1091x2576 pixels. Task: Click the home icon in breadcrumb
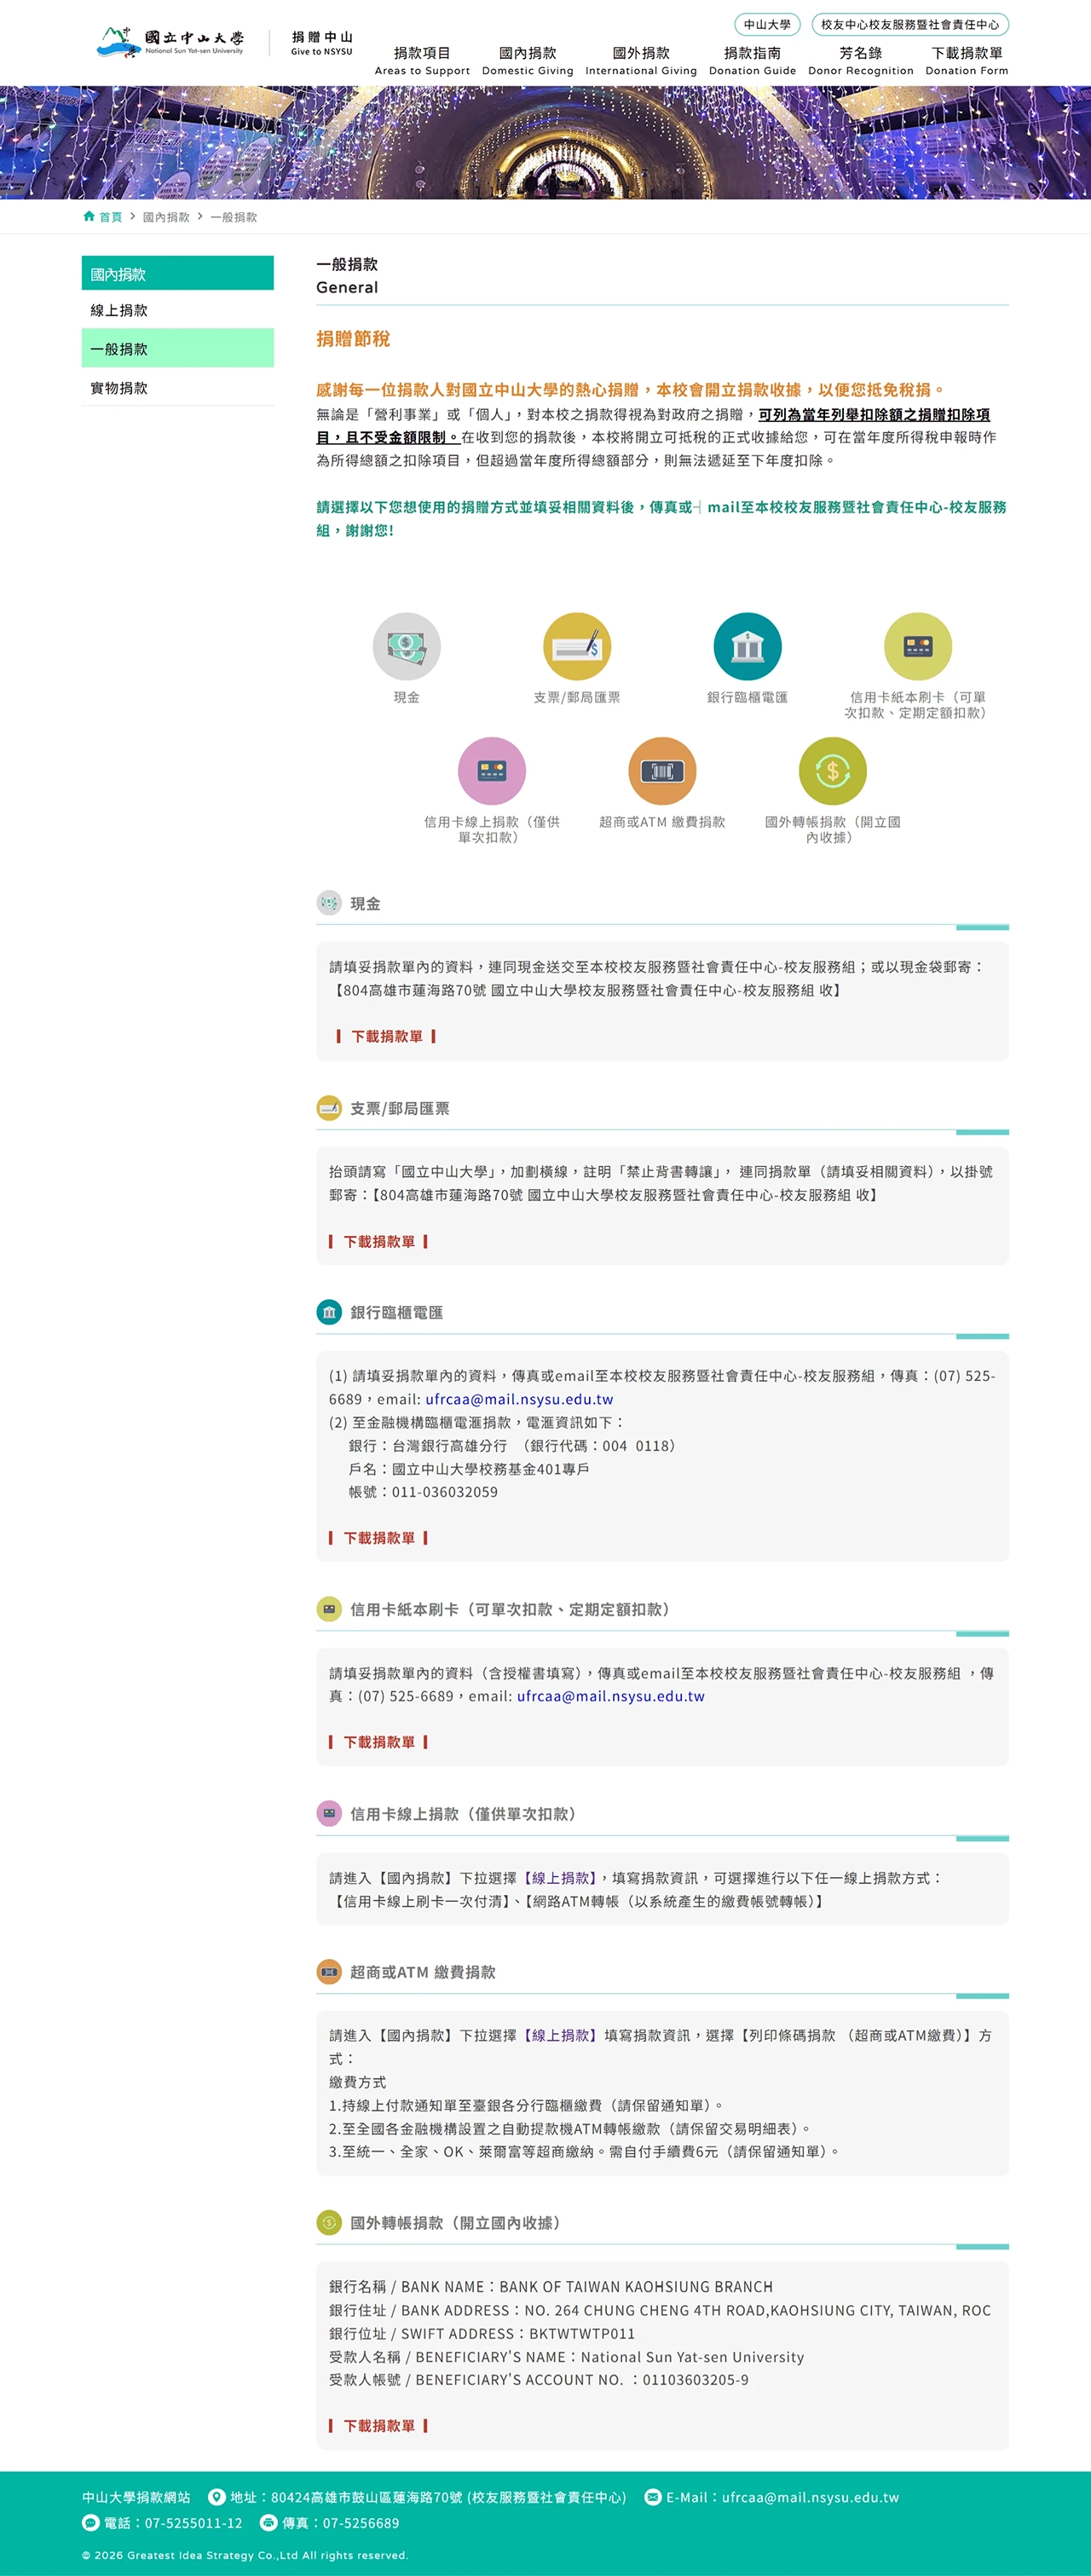pyautogui.click(x=89, y=216)
